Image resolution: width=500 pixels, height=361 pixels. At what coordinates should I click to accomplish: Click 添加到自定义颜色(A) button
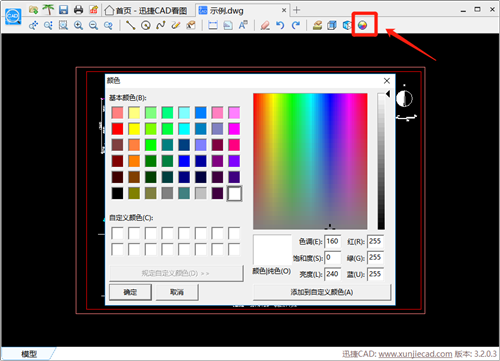click(x=322, y=292)
